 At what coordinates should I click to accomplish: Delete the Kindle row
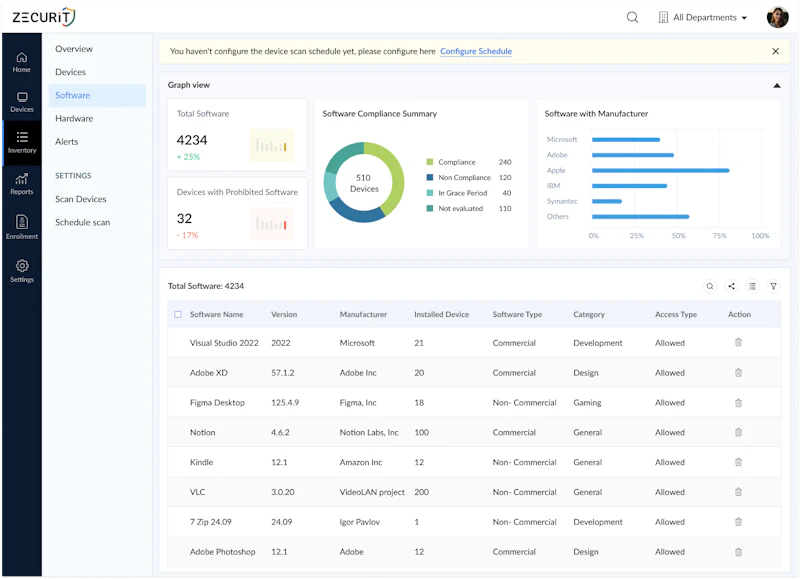pyautogui.click(x=738, y=462)
